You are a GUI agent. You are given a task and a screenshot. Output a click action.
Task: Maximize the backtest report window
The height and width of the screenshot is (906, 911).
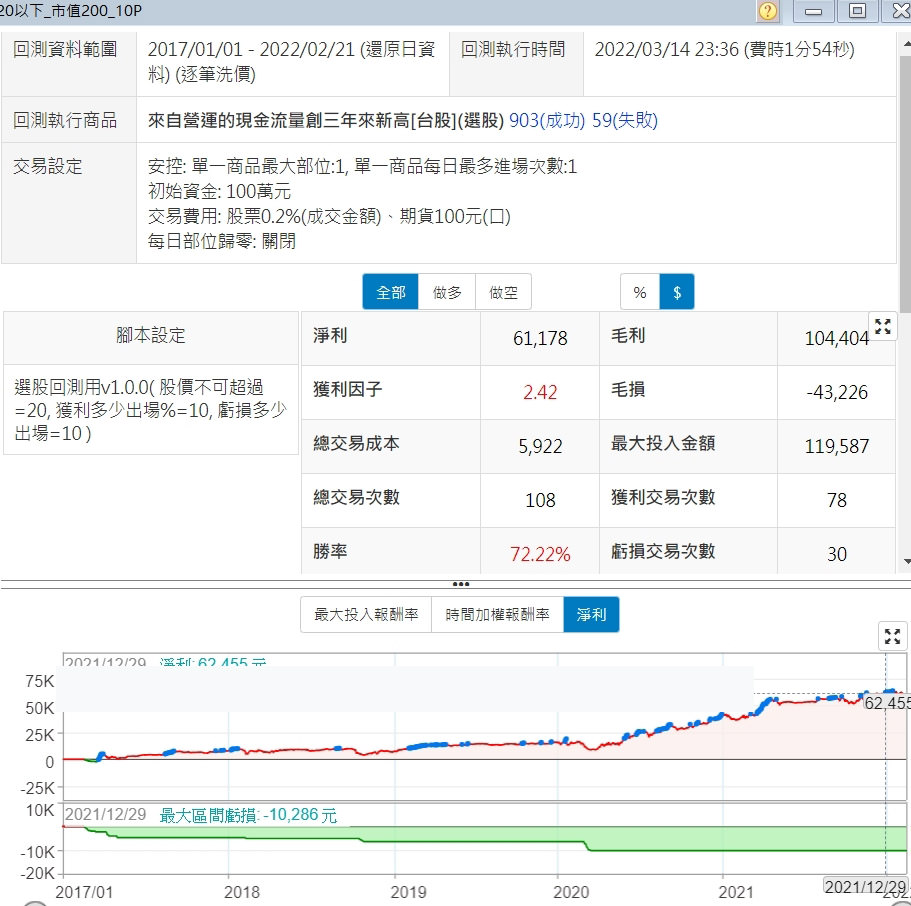(x=857, y=11)
